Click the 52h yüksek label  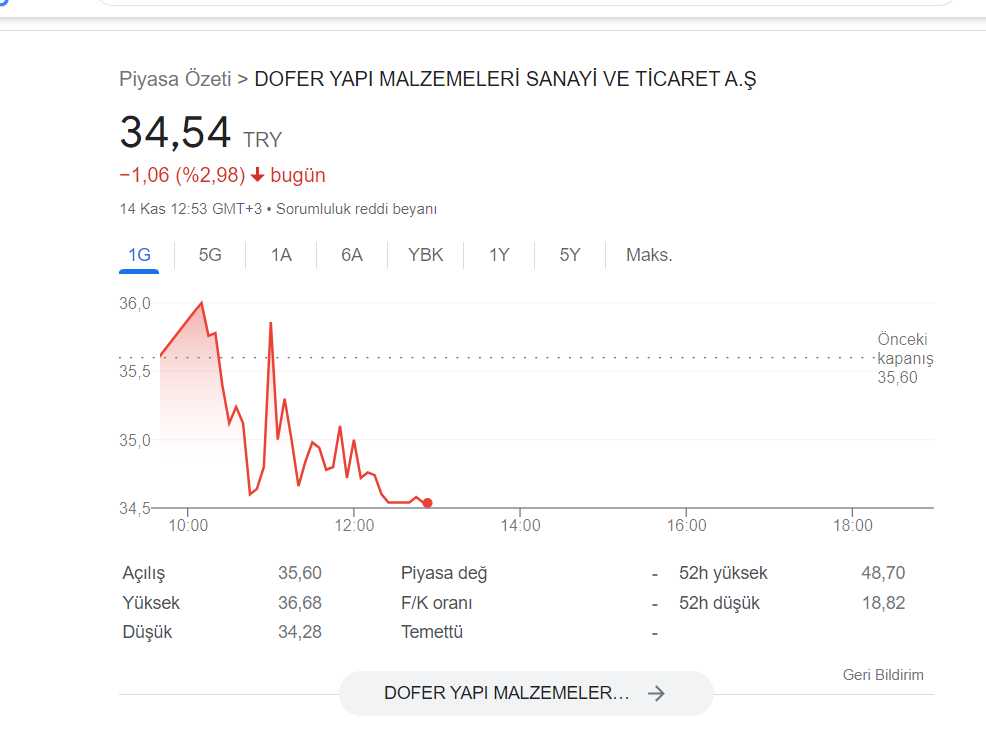pyautogui.click(x=723, y=573)
